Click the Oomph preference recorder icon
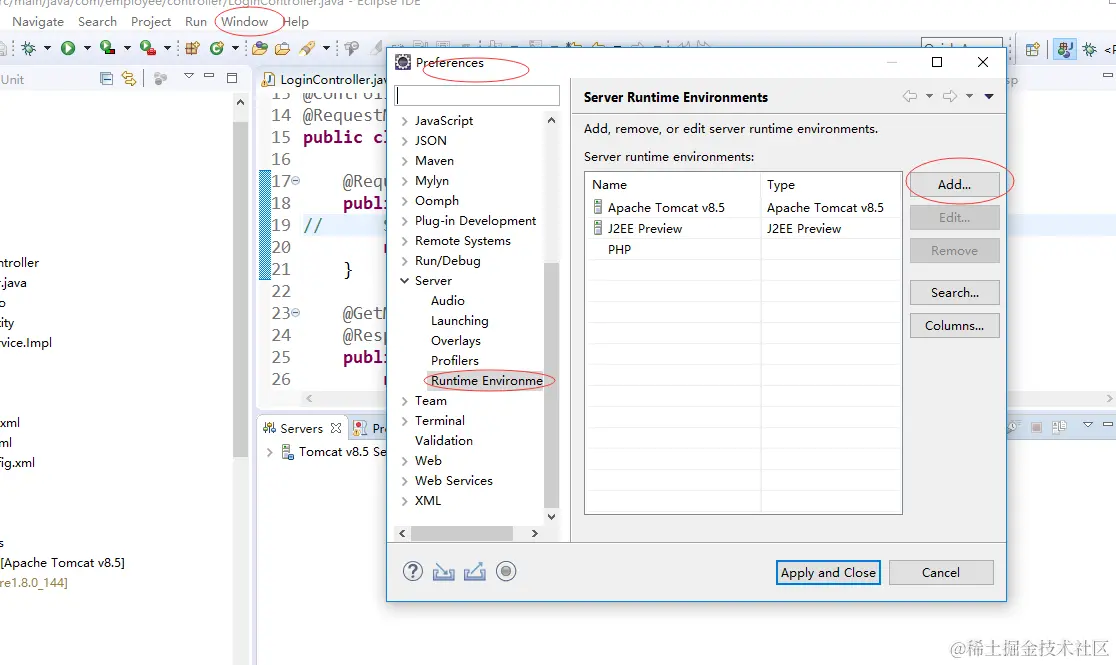Screen dimensions: 1116x665 (x=506, y=571)
